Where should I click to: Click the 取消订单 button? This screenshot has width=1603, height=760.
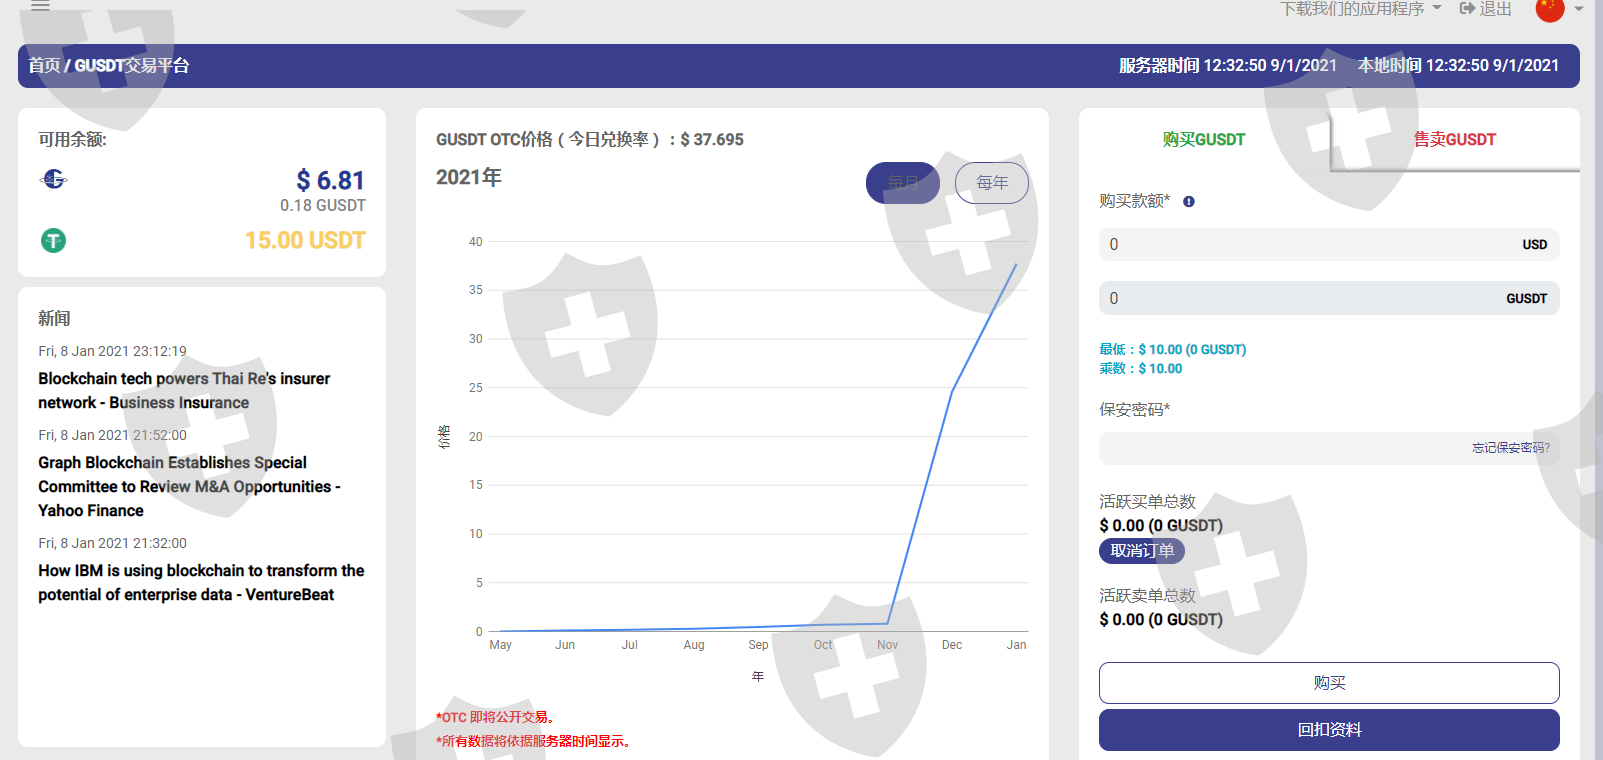tap(1142, 551)
